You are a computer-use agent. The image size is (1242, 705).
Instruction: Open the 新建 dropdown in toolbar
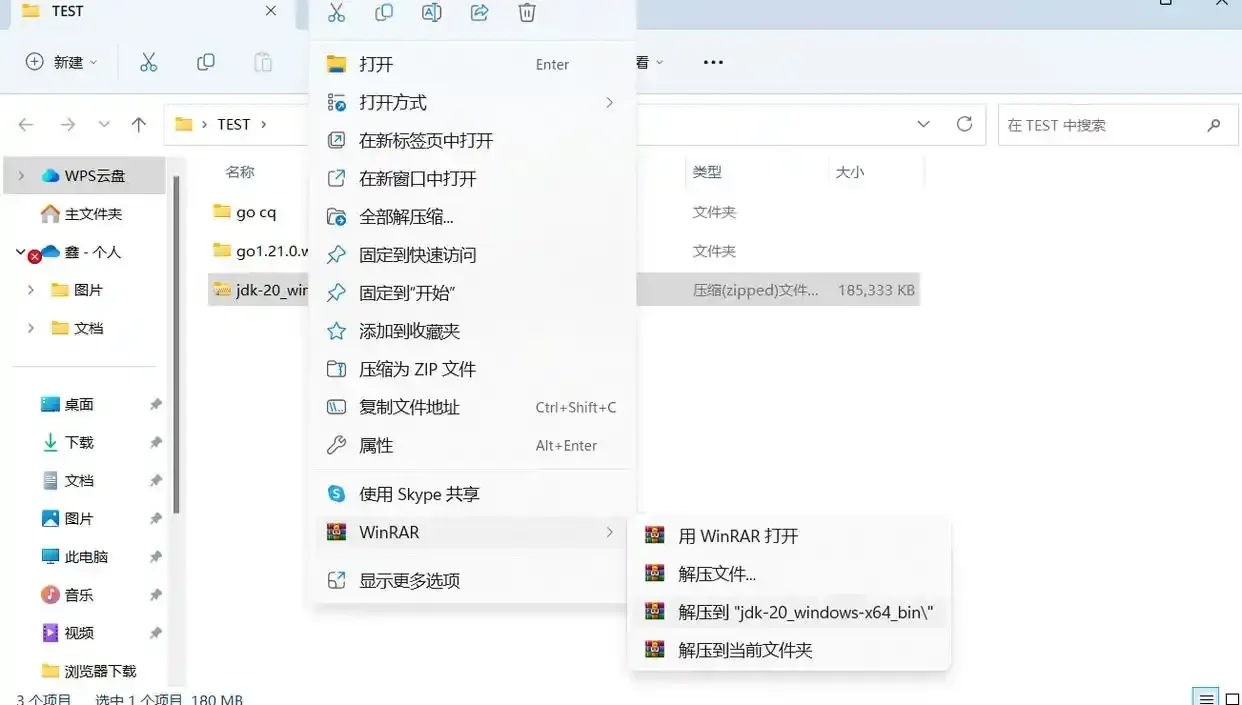click(x=62, y=62)
